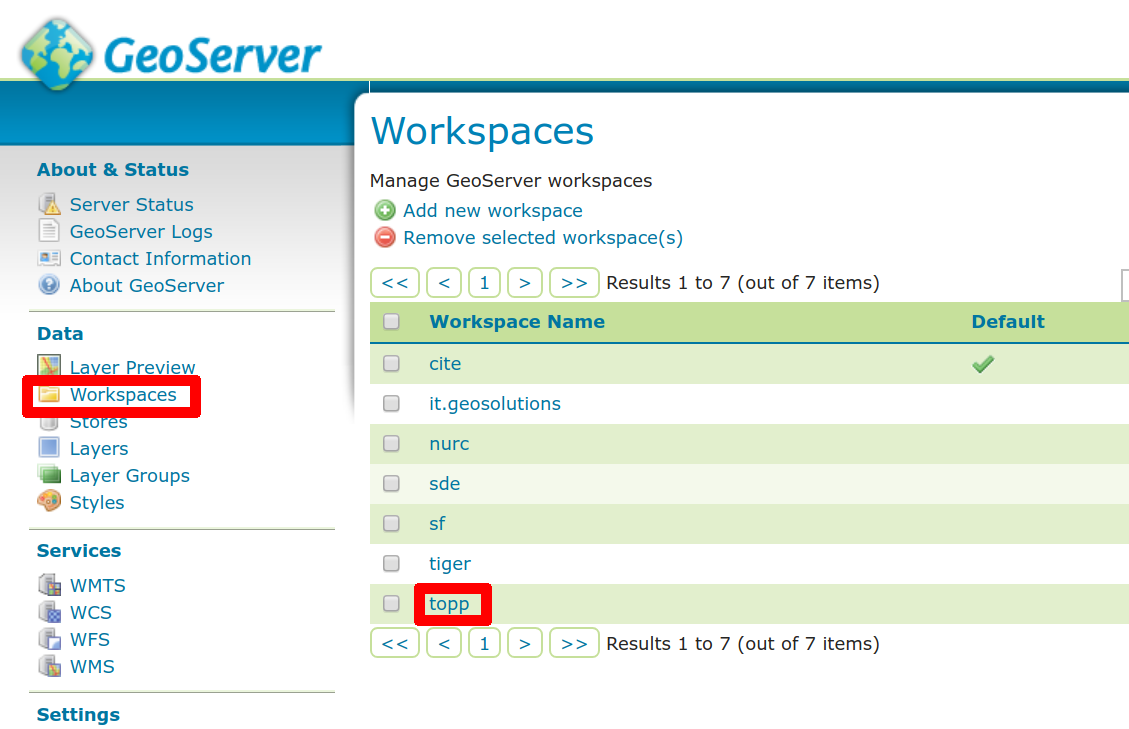
Task: Select page 1 in top pager
Action: pyautogui.click(x=484, y=282)
